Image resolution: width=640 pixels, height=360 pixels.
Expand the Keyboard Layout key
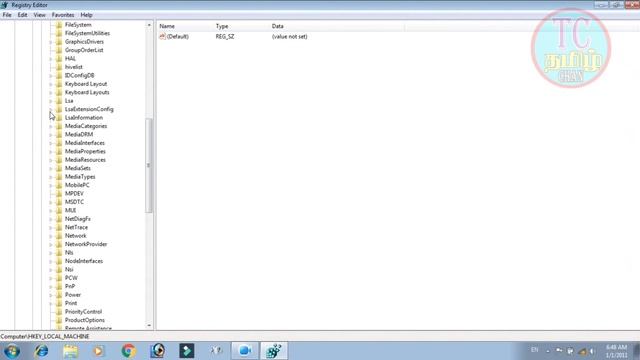[51, 84]
